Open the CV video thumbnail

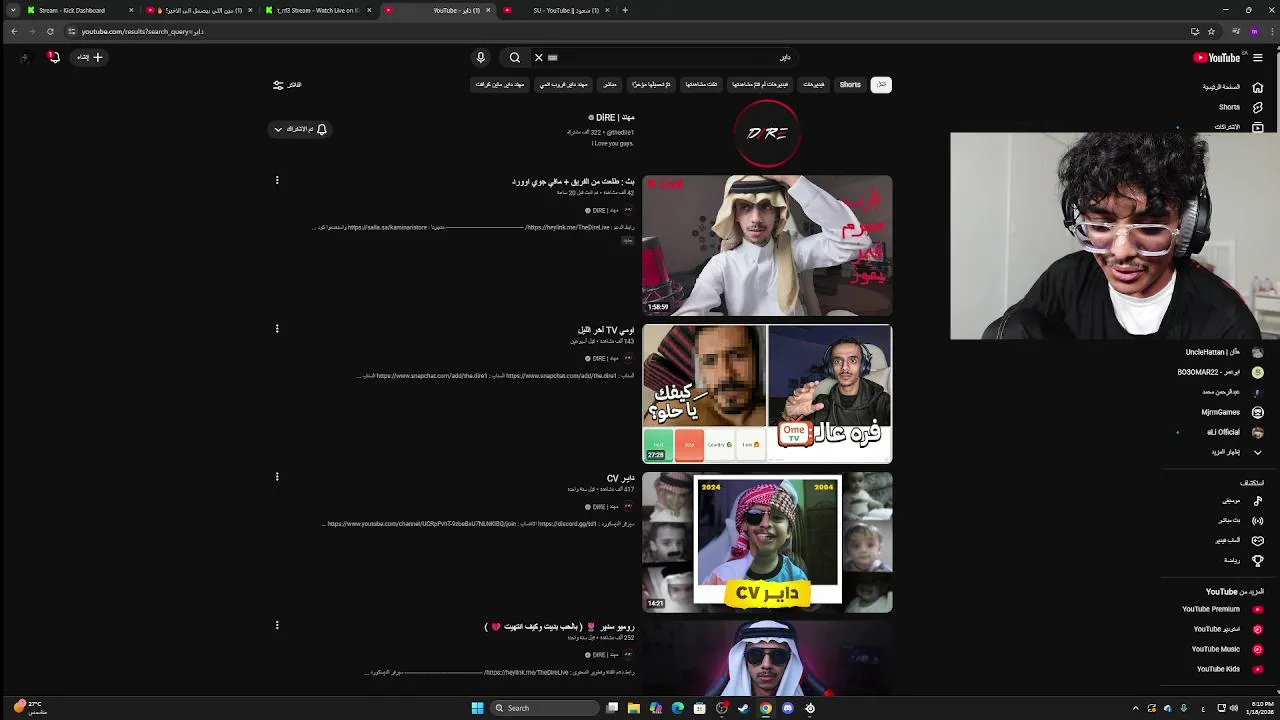767,542
